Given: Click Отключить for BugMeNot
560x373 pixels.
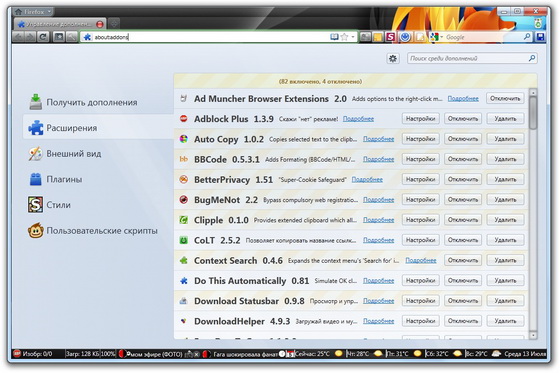Looking at the screenshot, I should 463,199.
